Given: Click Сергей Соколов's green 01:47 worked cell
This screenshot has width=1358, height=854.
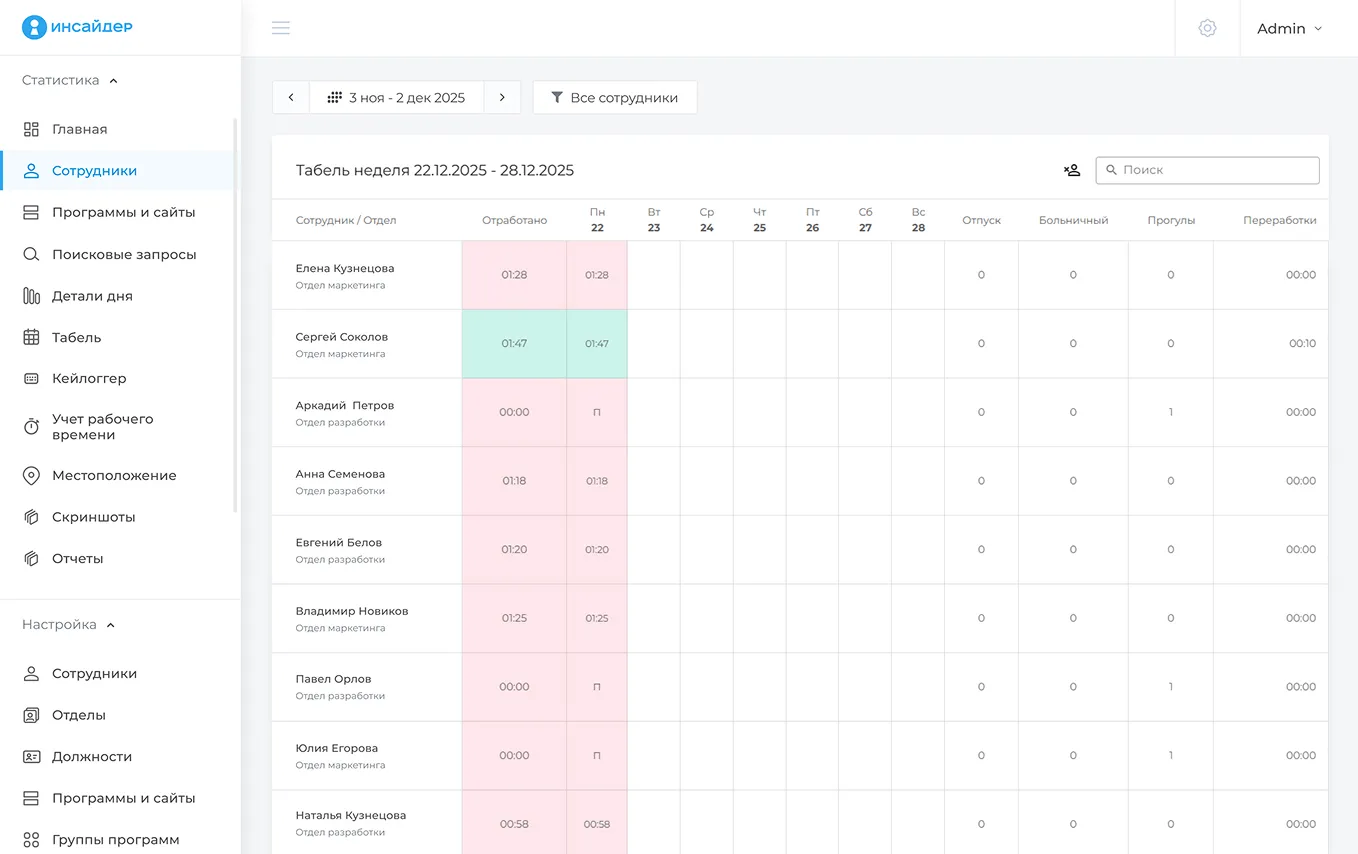Looking at the screenshot, I should pyautogui.click(x=514, y=343).
